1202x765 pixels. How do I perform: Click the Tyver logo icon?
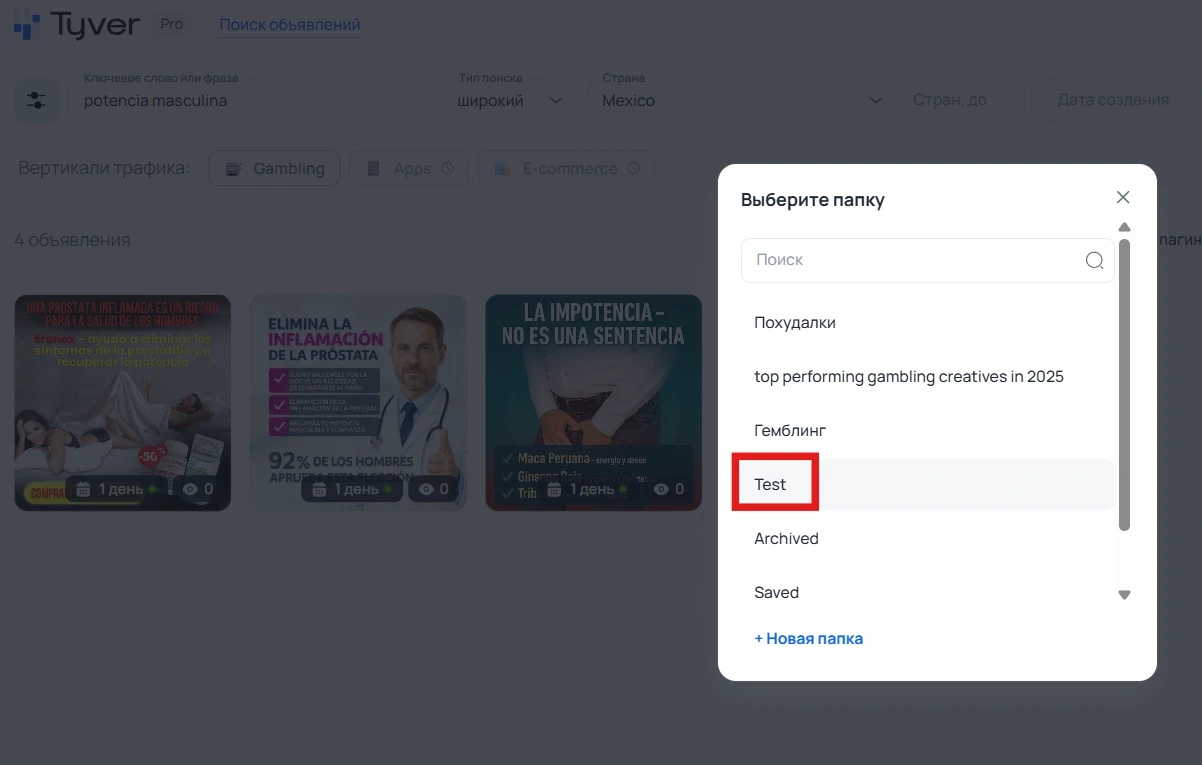(x=26, y=25)
